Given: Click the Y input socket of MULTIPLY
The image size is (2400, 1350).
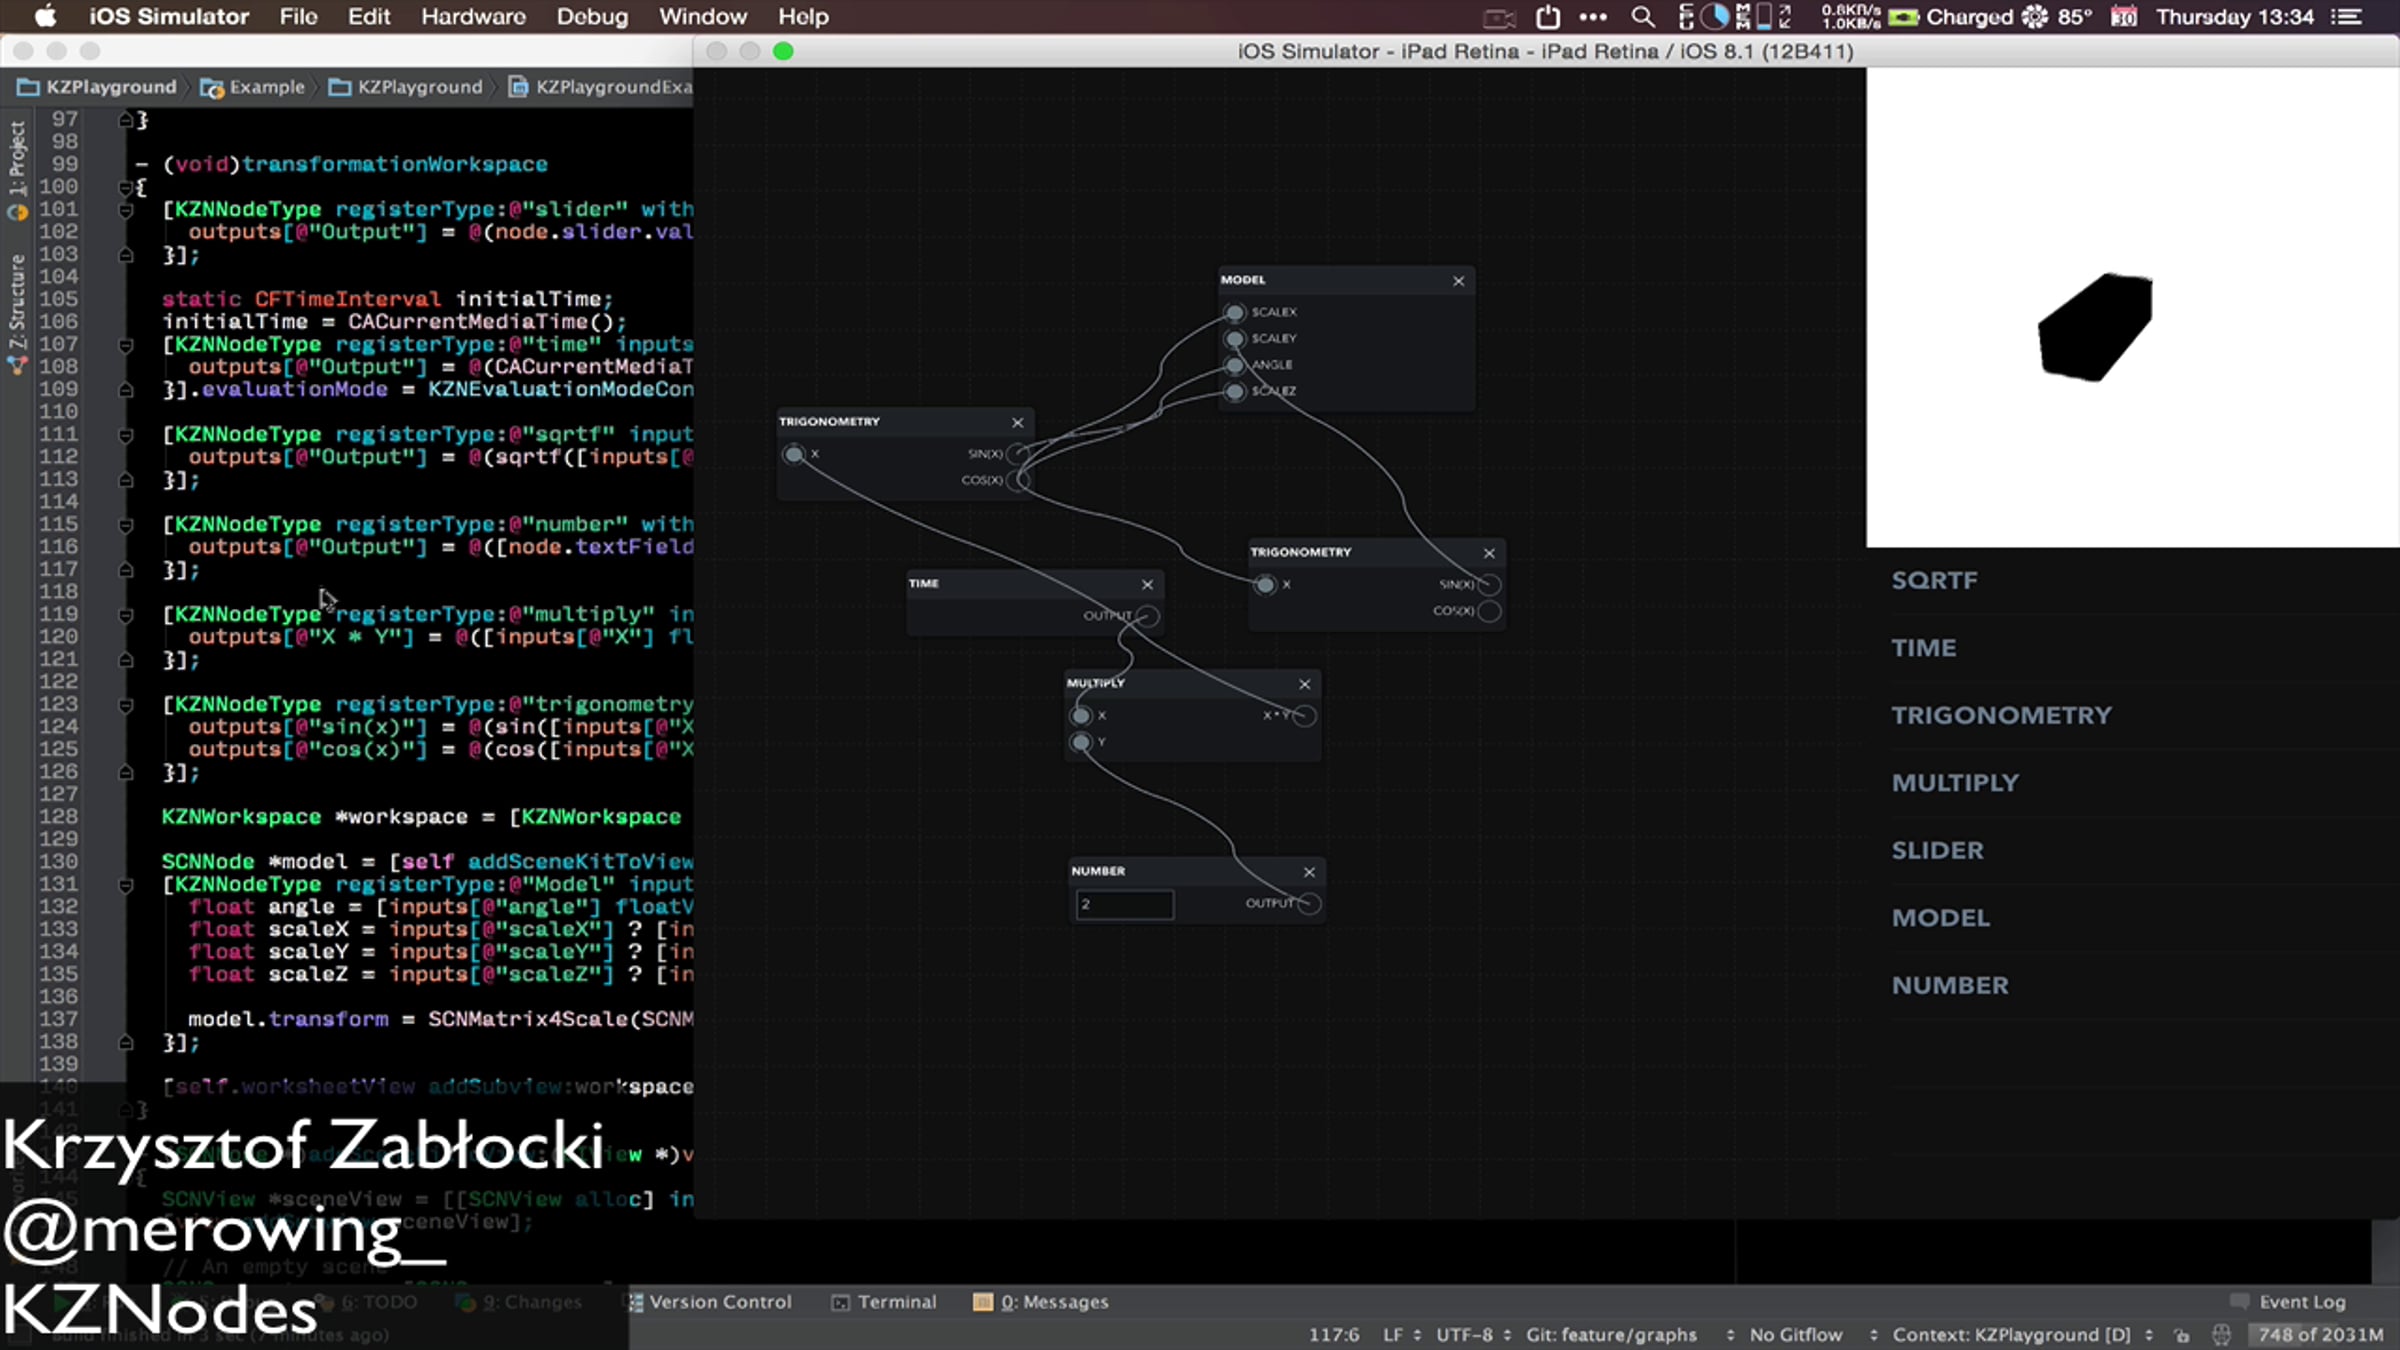Looking at the screenshot, I should tap(1081, 742).
